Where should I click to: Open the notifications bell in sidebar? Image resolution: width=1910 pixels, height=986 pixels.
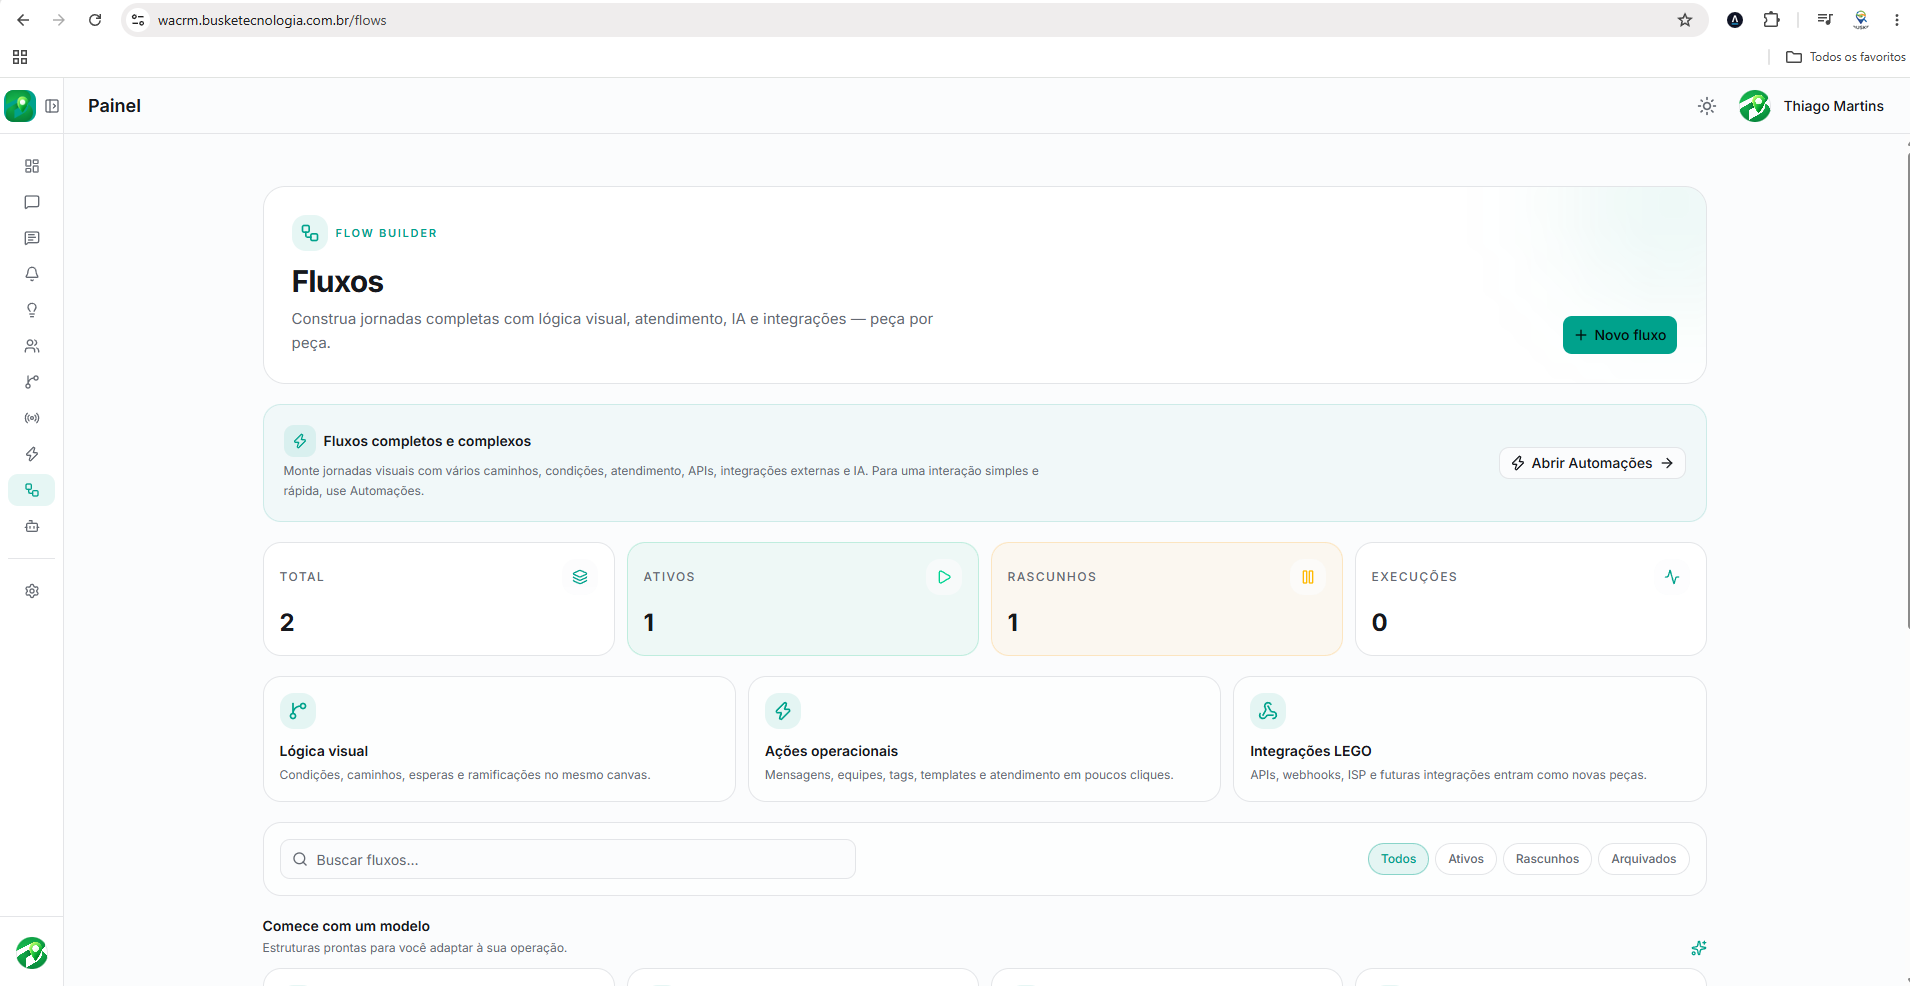[x=32, y=274]
